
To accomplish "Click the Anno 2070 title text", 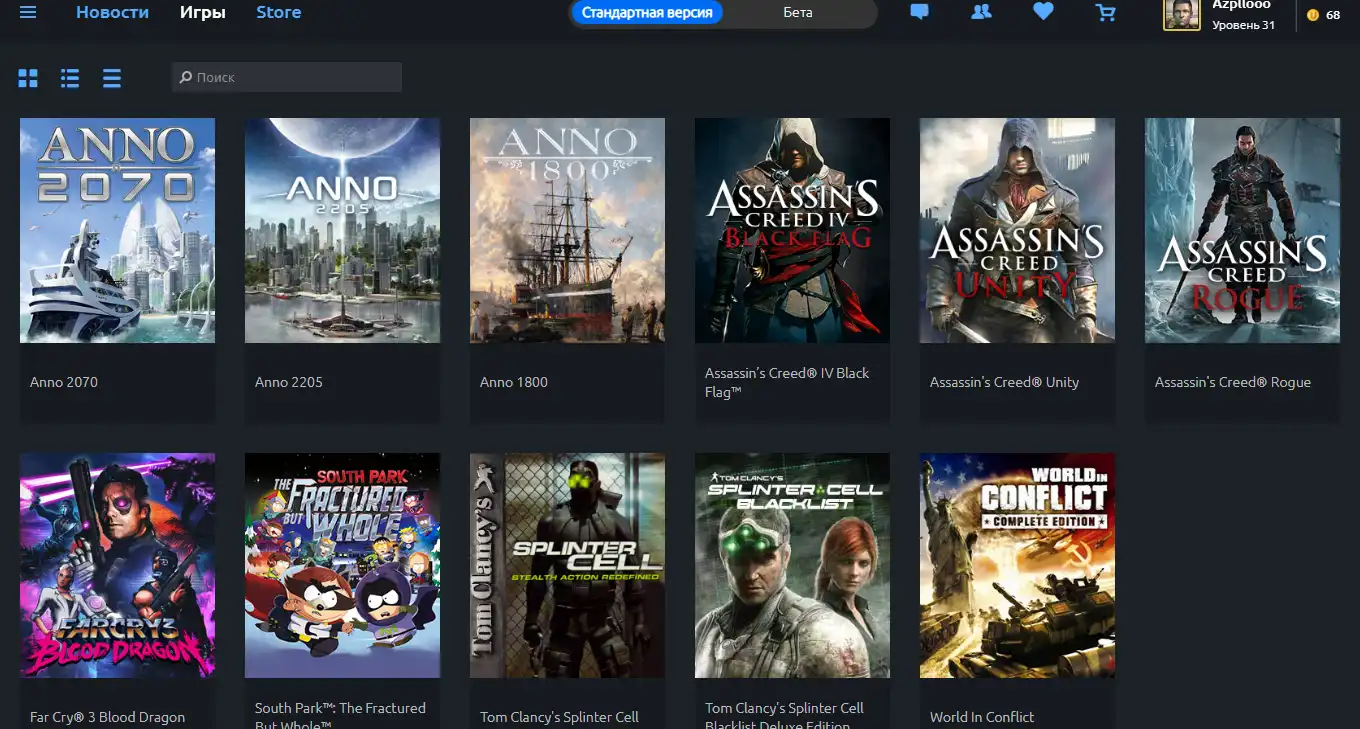I will coord(64,382).
